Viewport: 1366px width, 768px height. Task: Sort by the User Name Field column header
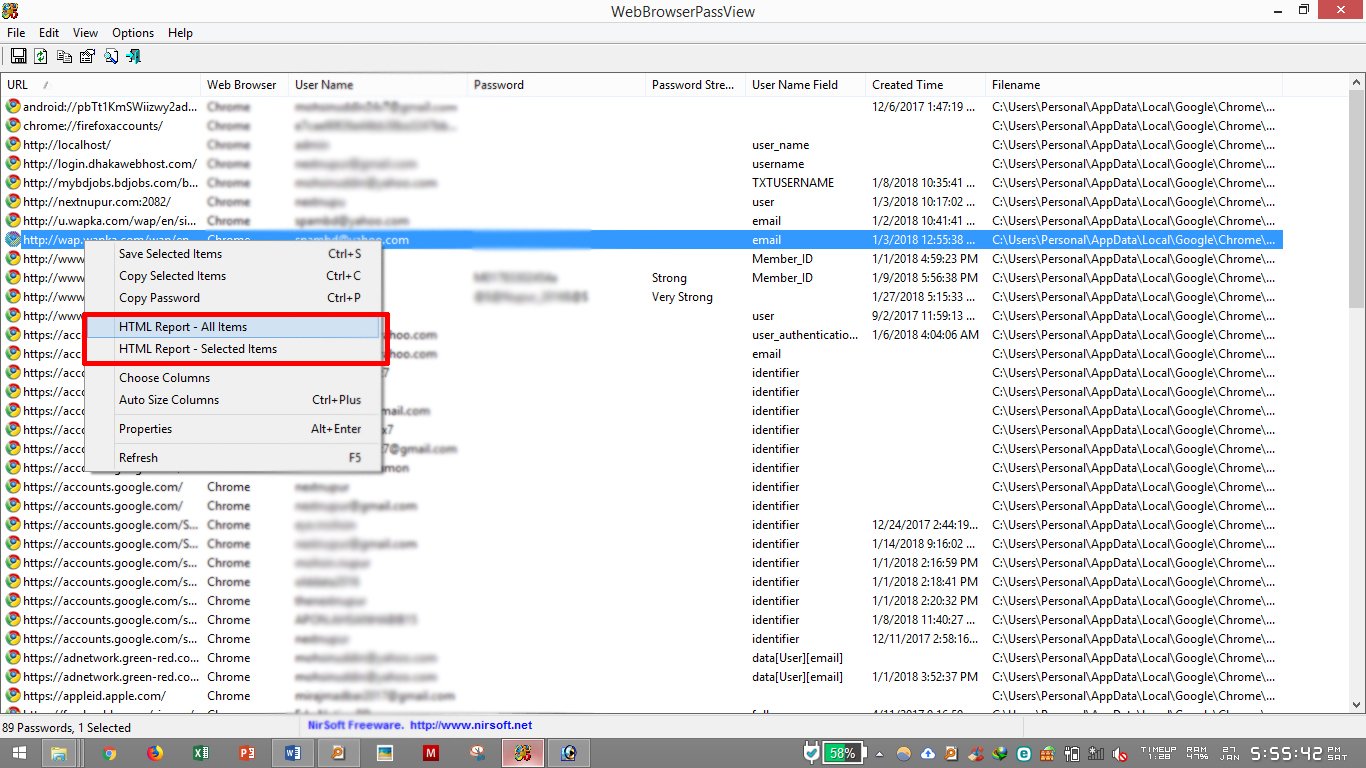coord(806,85)
